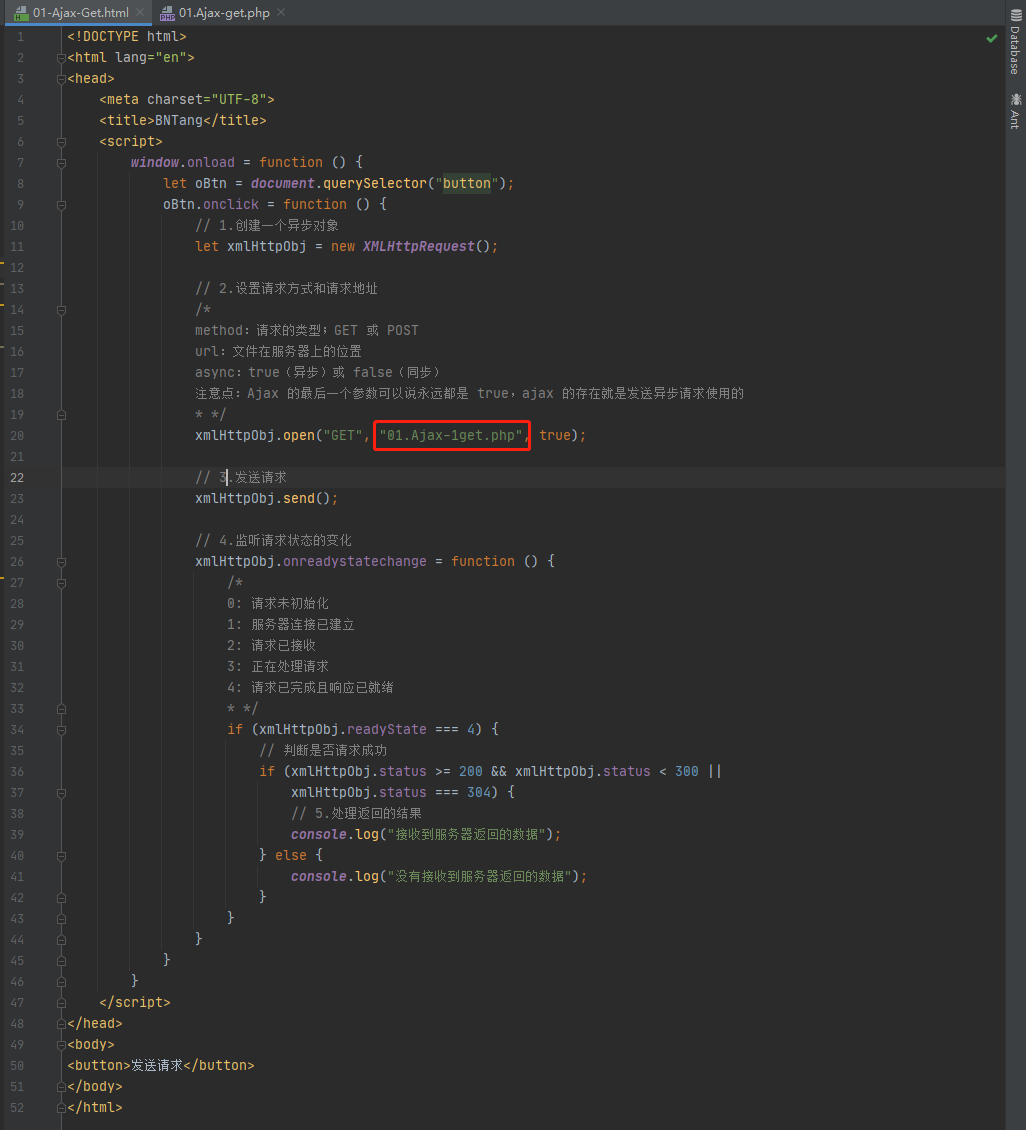This screenshot has width=1026, height=1130.
Task: Click the comment "// 2.设置请求方式和请求地址"
Action: click(286, 288)
